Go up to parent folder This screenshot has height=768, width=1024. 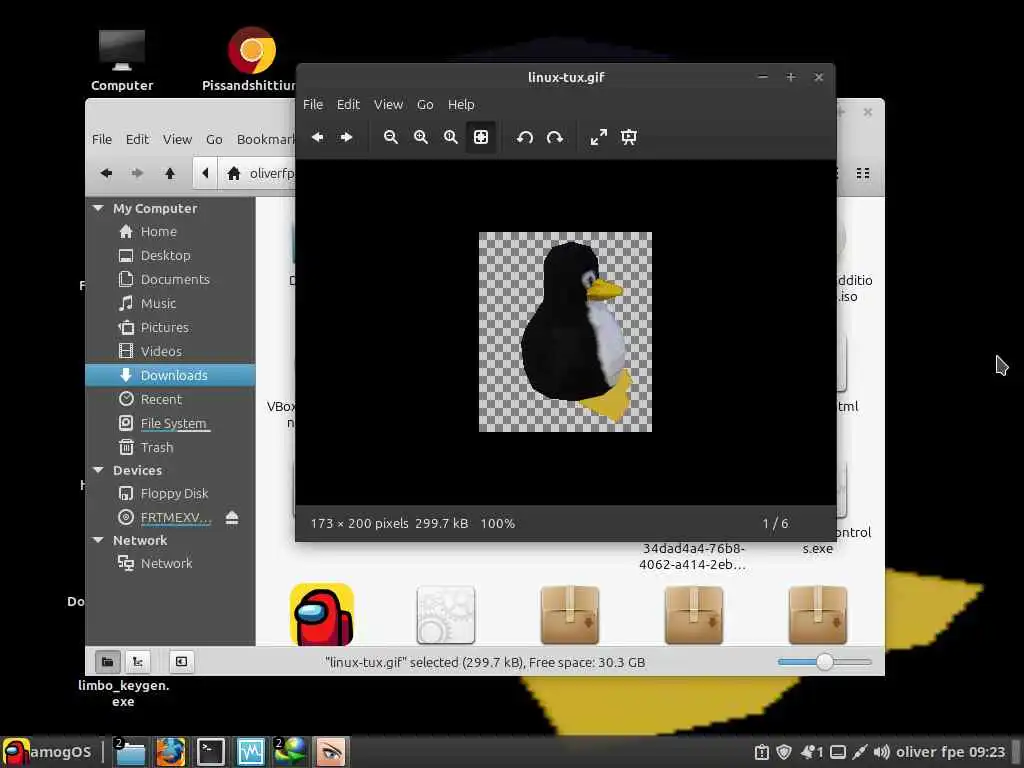coord(170,173)
